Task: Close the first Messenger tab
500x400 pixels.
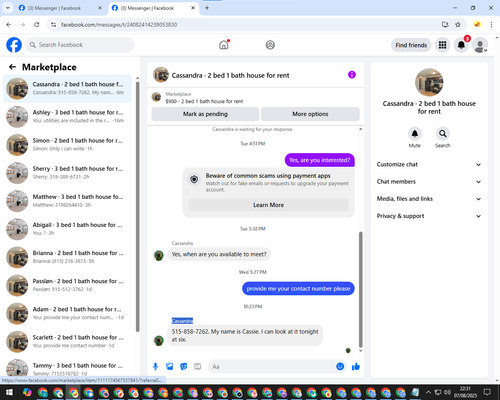Action: click(x=100, y=8)
